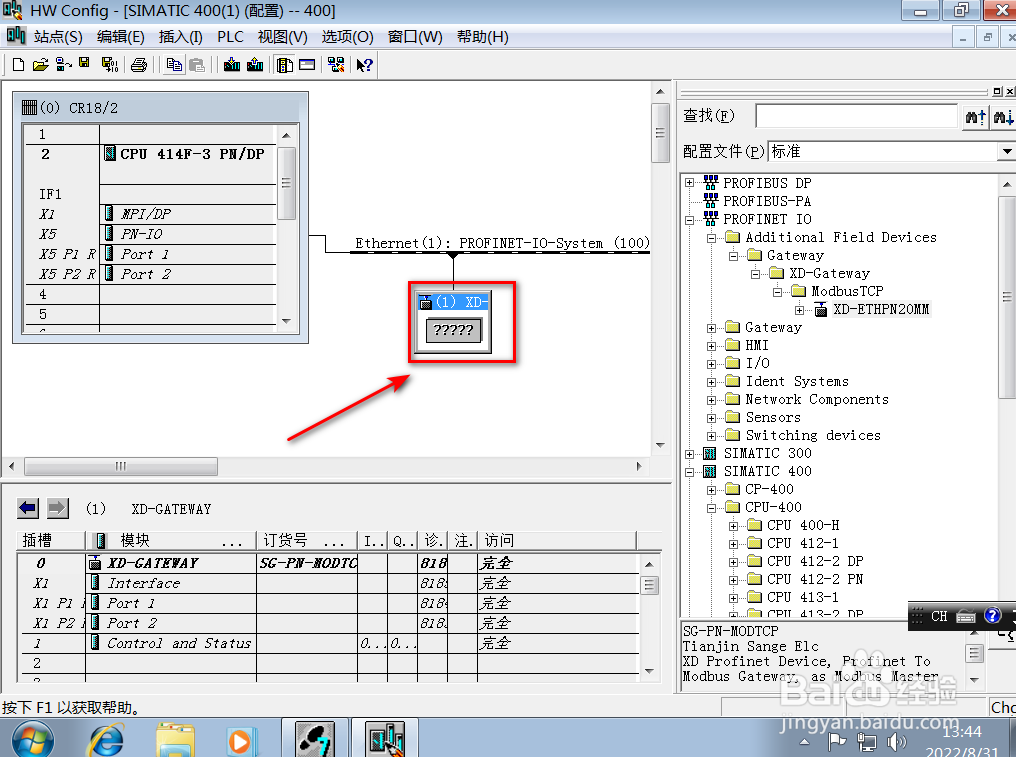1016x757 pixels.
Task: Expand the Network Components folder
Action: pos(711,400)
